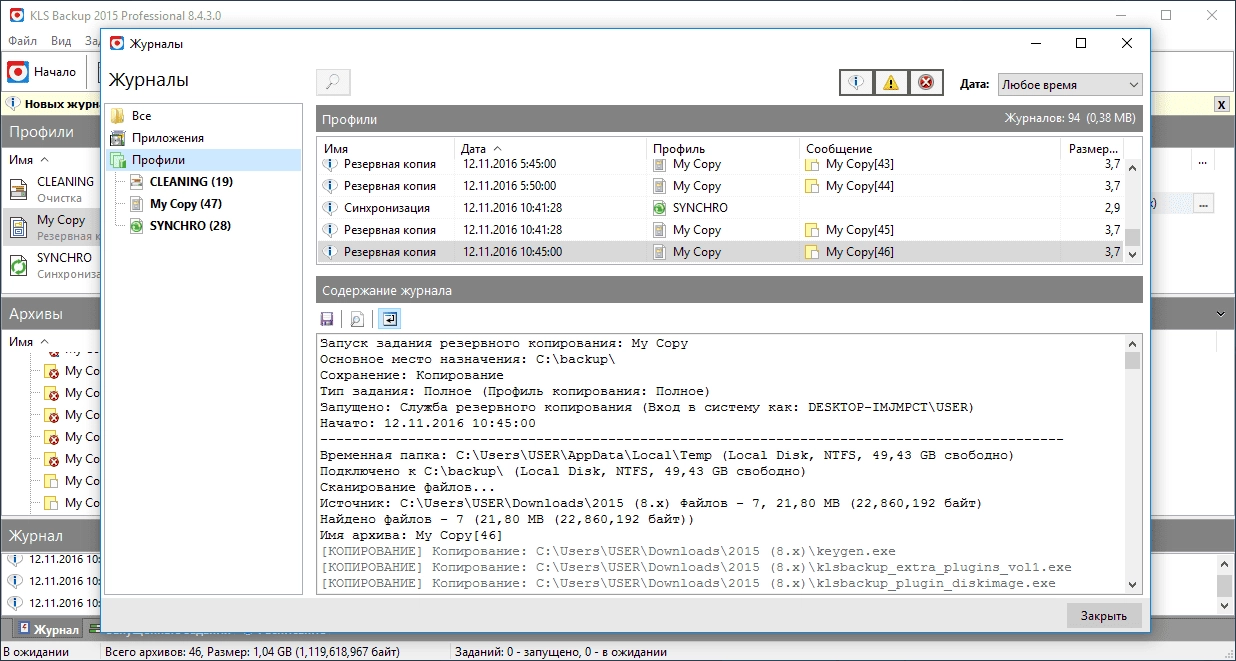Click the My Copy (47) document icon
Screen dimensions: 1236x661
click(136, 204)
